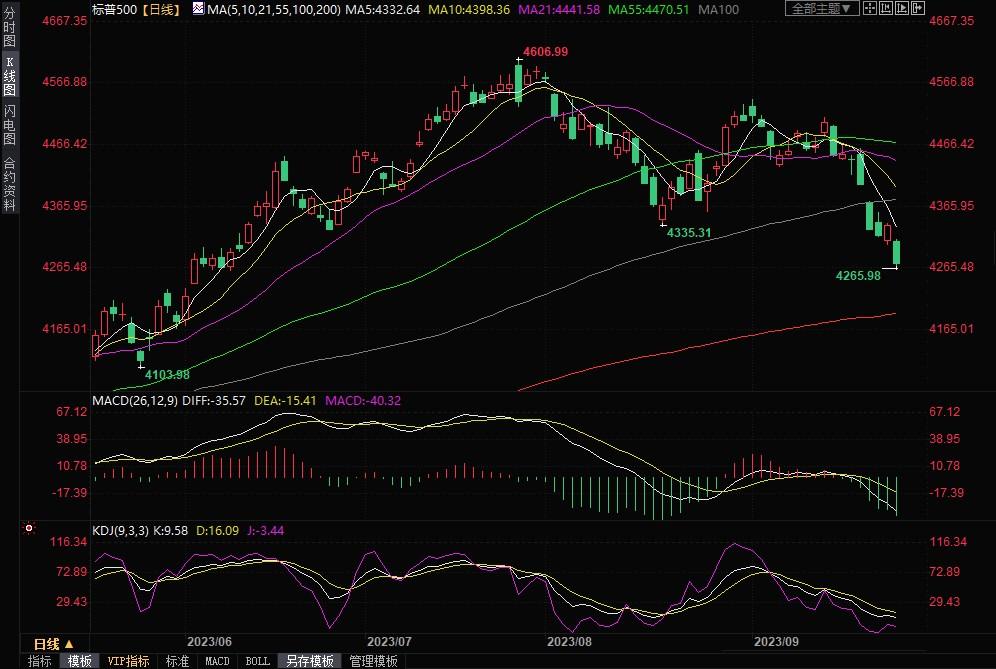
Task: Select the 模板 template tab
Action: pos(79,661)
